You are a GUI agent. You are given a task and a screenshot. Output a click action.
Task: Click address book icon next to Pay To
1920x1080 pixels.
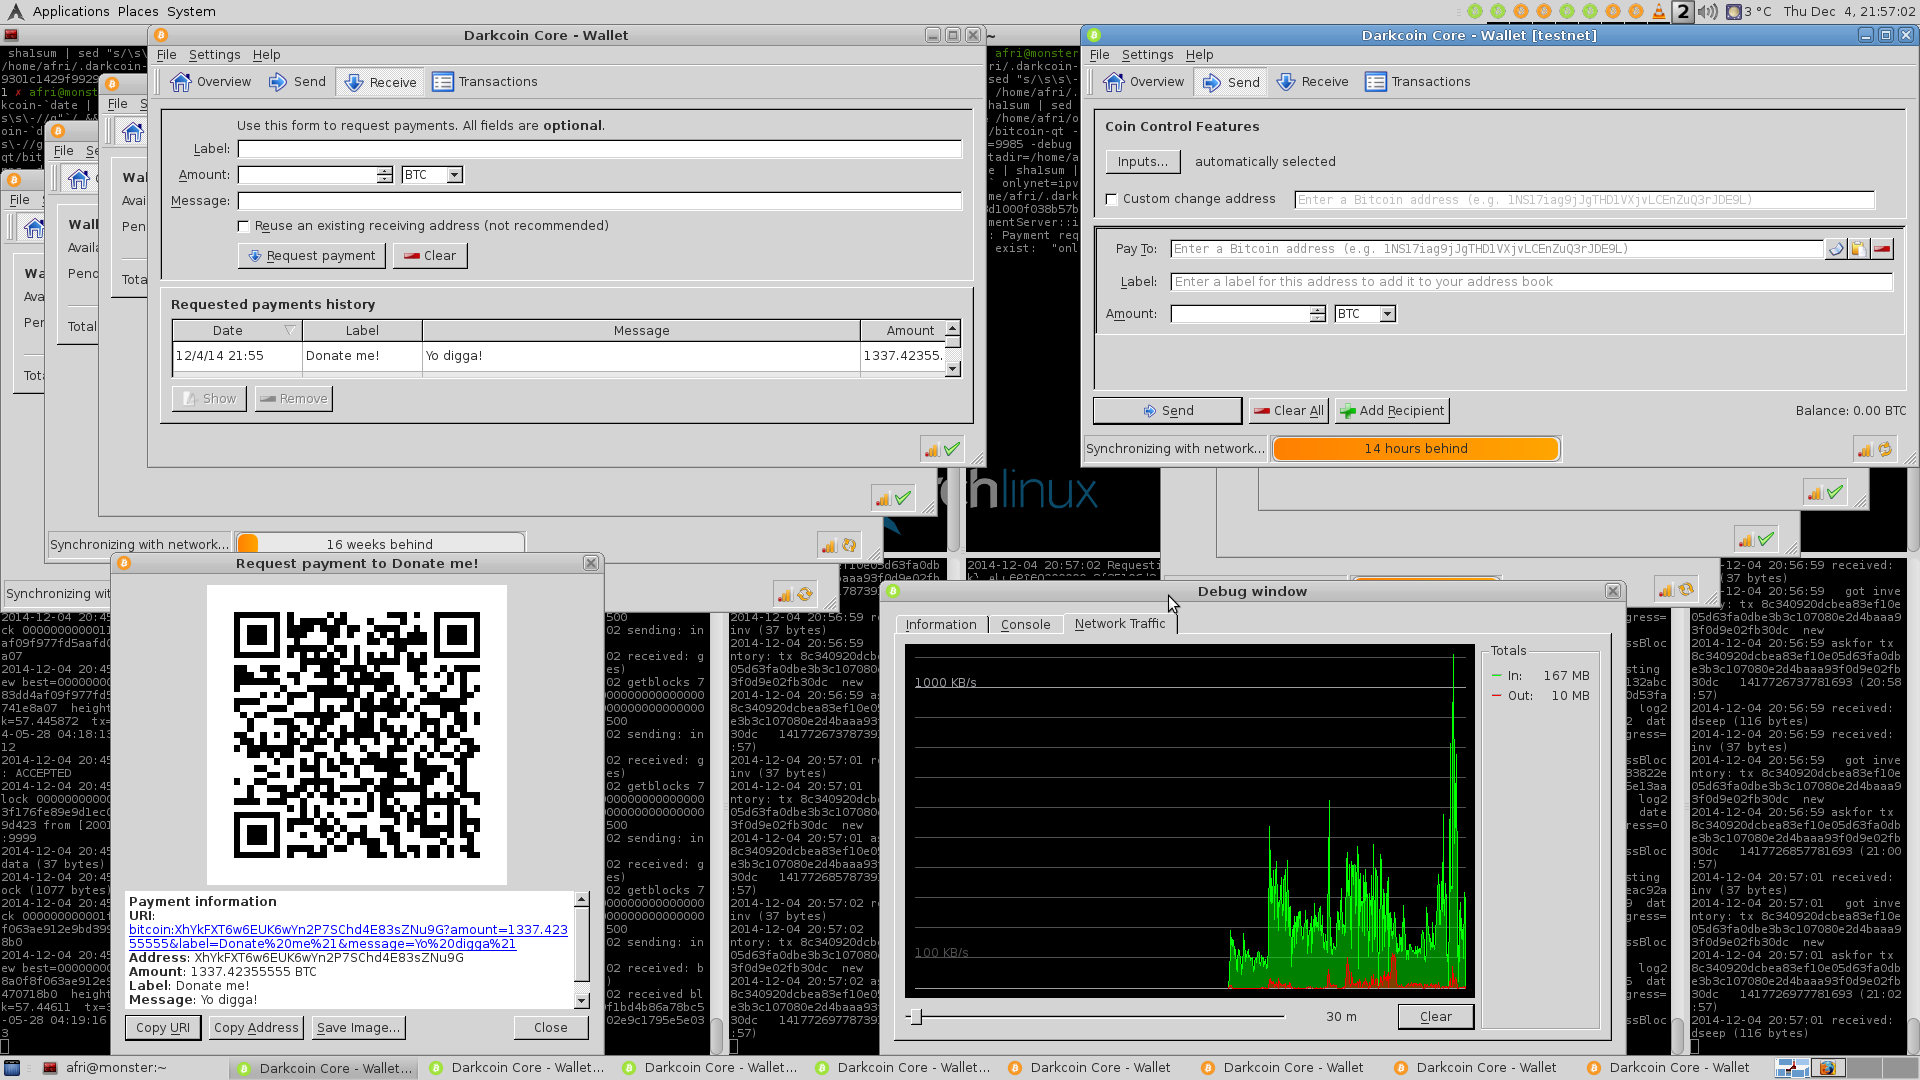pos(1836,249)
